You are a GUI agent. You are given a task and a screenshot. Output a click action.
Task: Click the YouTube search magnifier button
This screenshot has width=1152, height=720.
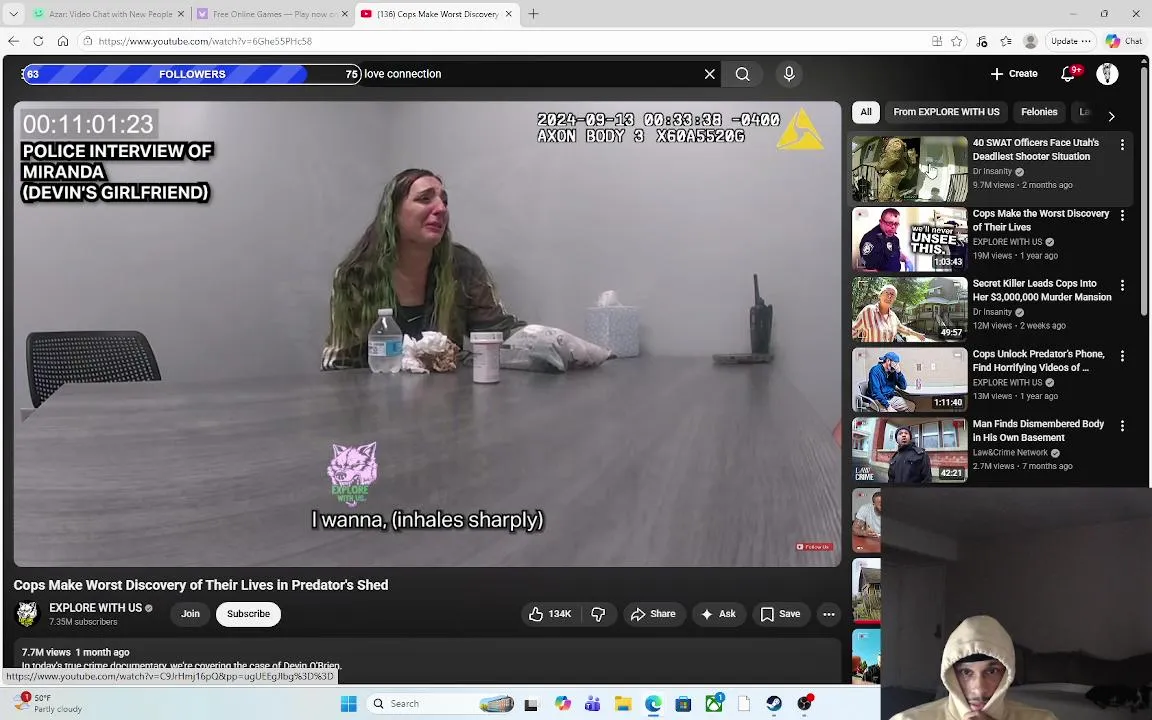pyautogui.click(x=742, y=74)
